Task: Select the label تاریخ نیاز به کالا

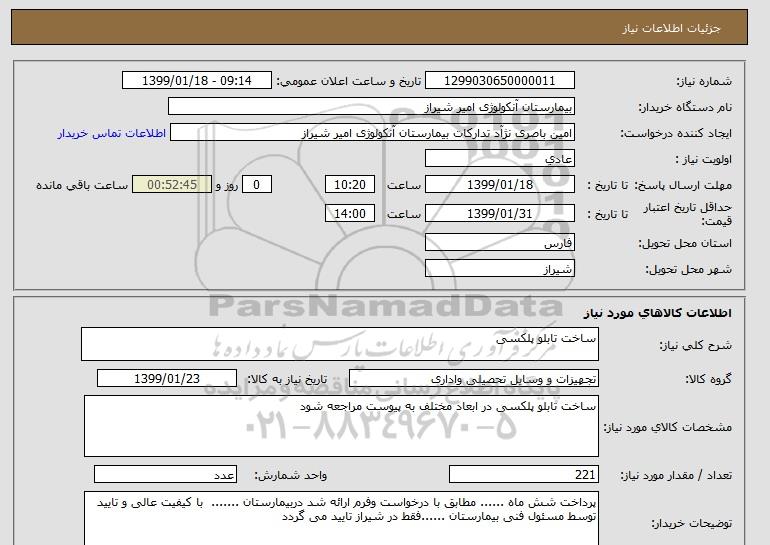Action: pos(287,379)
